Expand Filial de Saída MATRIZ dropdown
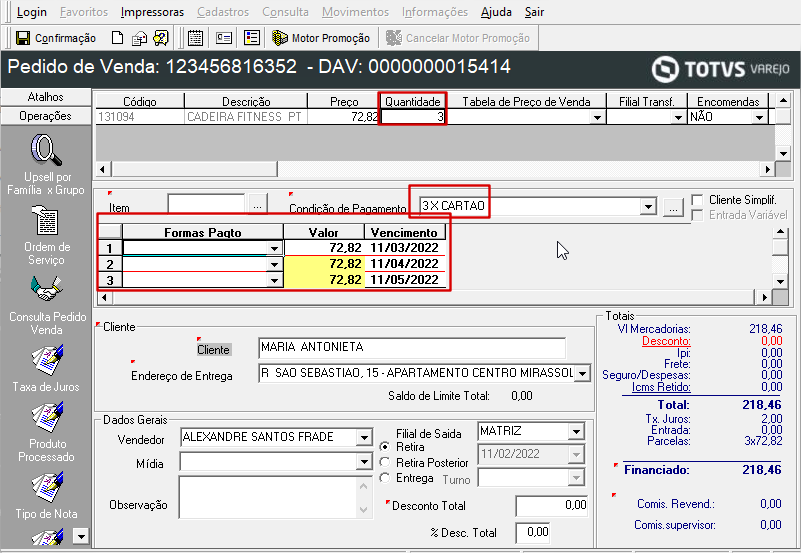The width and height of the screenshot is (801, 553). [576, 432]
